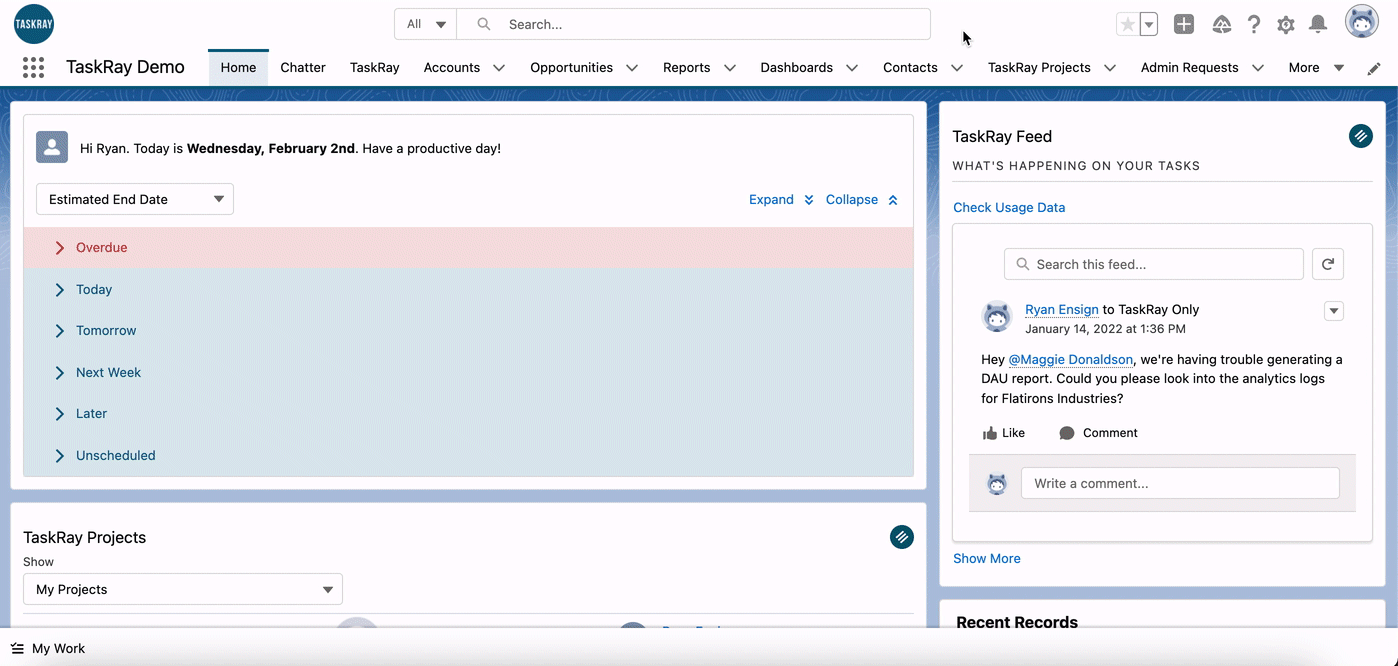Open the Opportunities tab
This screenshot has height=666, width=1398.
pyautogui.click(x=571, y=67)
